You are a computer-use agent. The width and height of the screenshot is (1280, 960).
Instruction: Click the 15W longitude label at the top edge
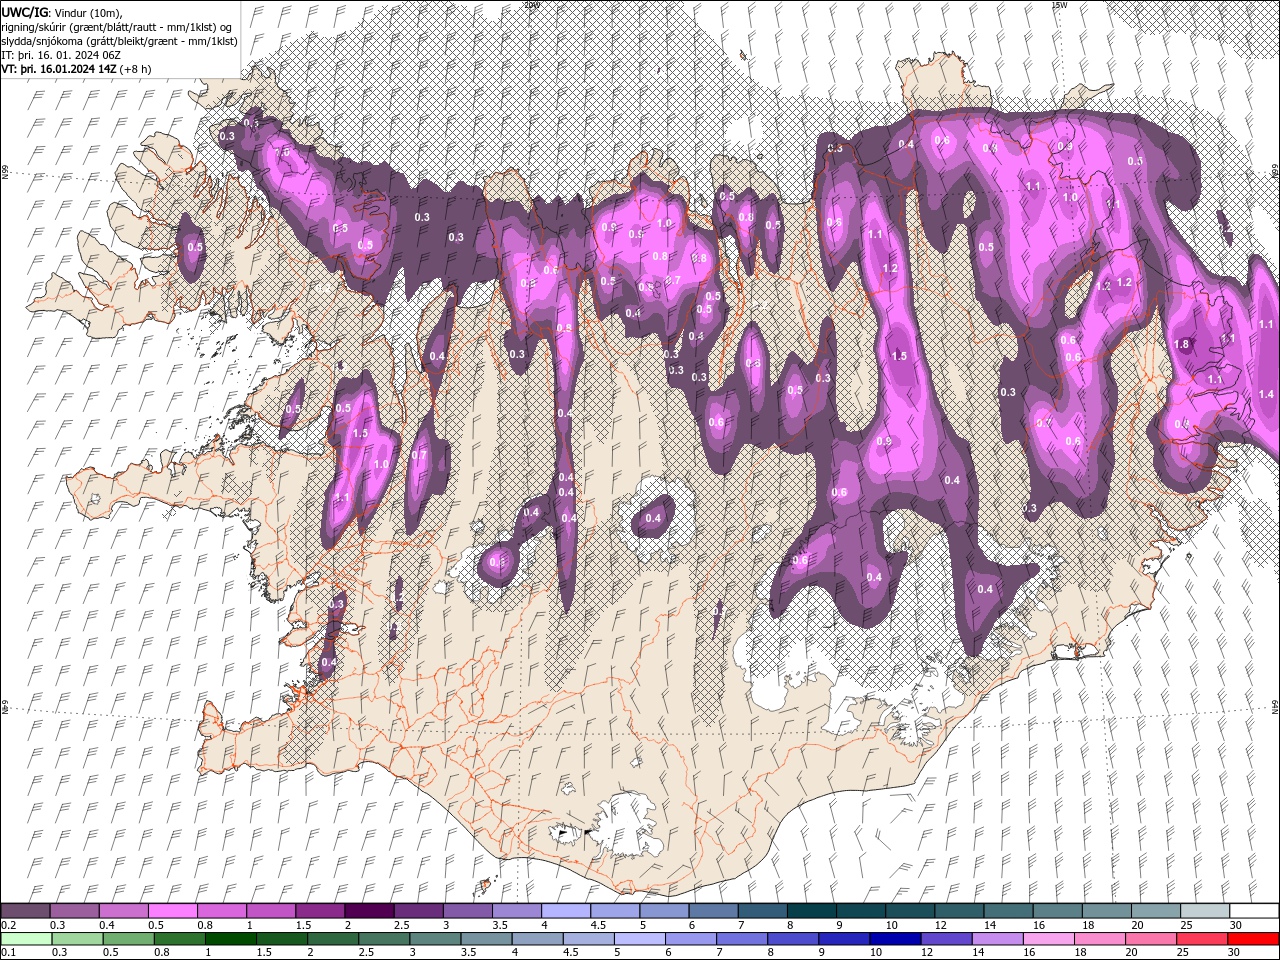point(1059,5)
